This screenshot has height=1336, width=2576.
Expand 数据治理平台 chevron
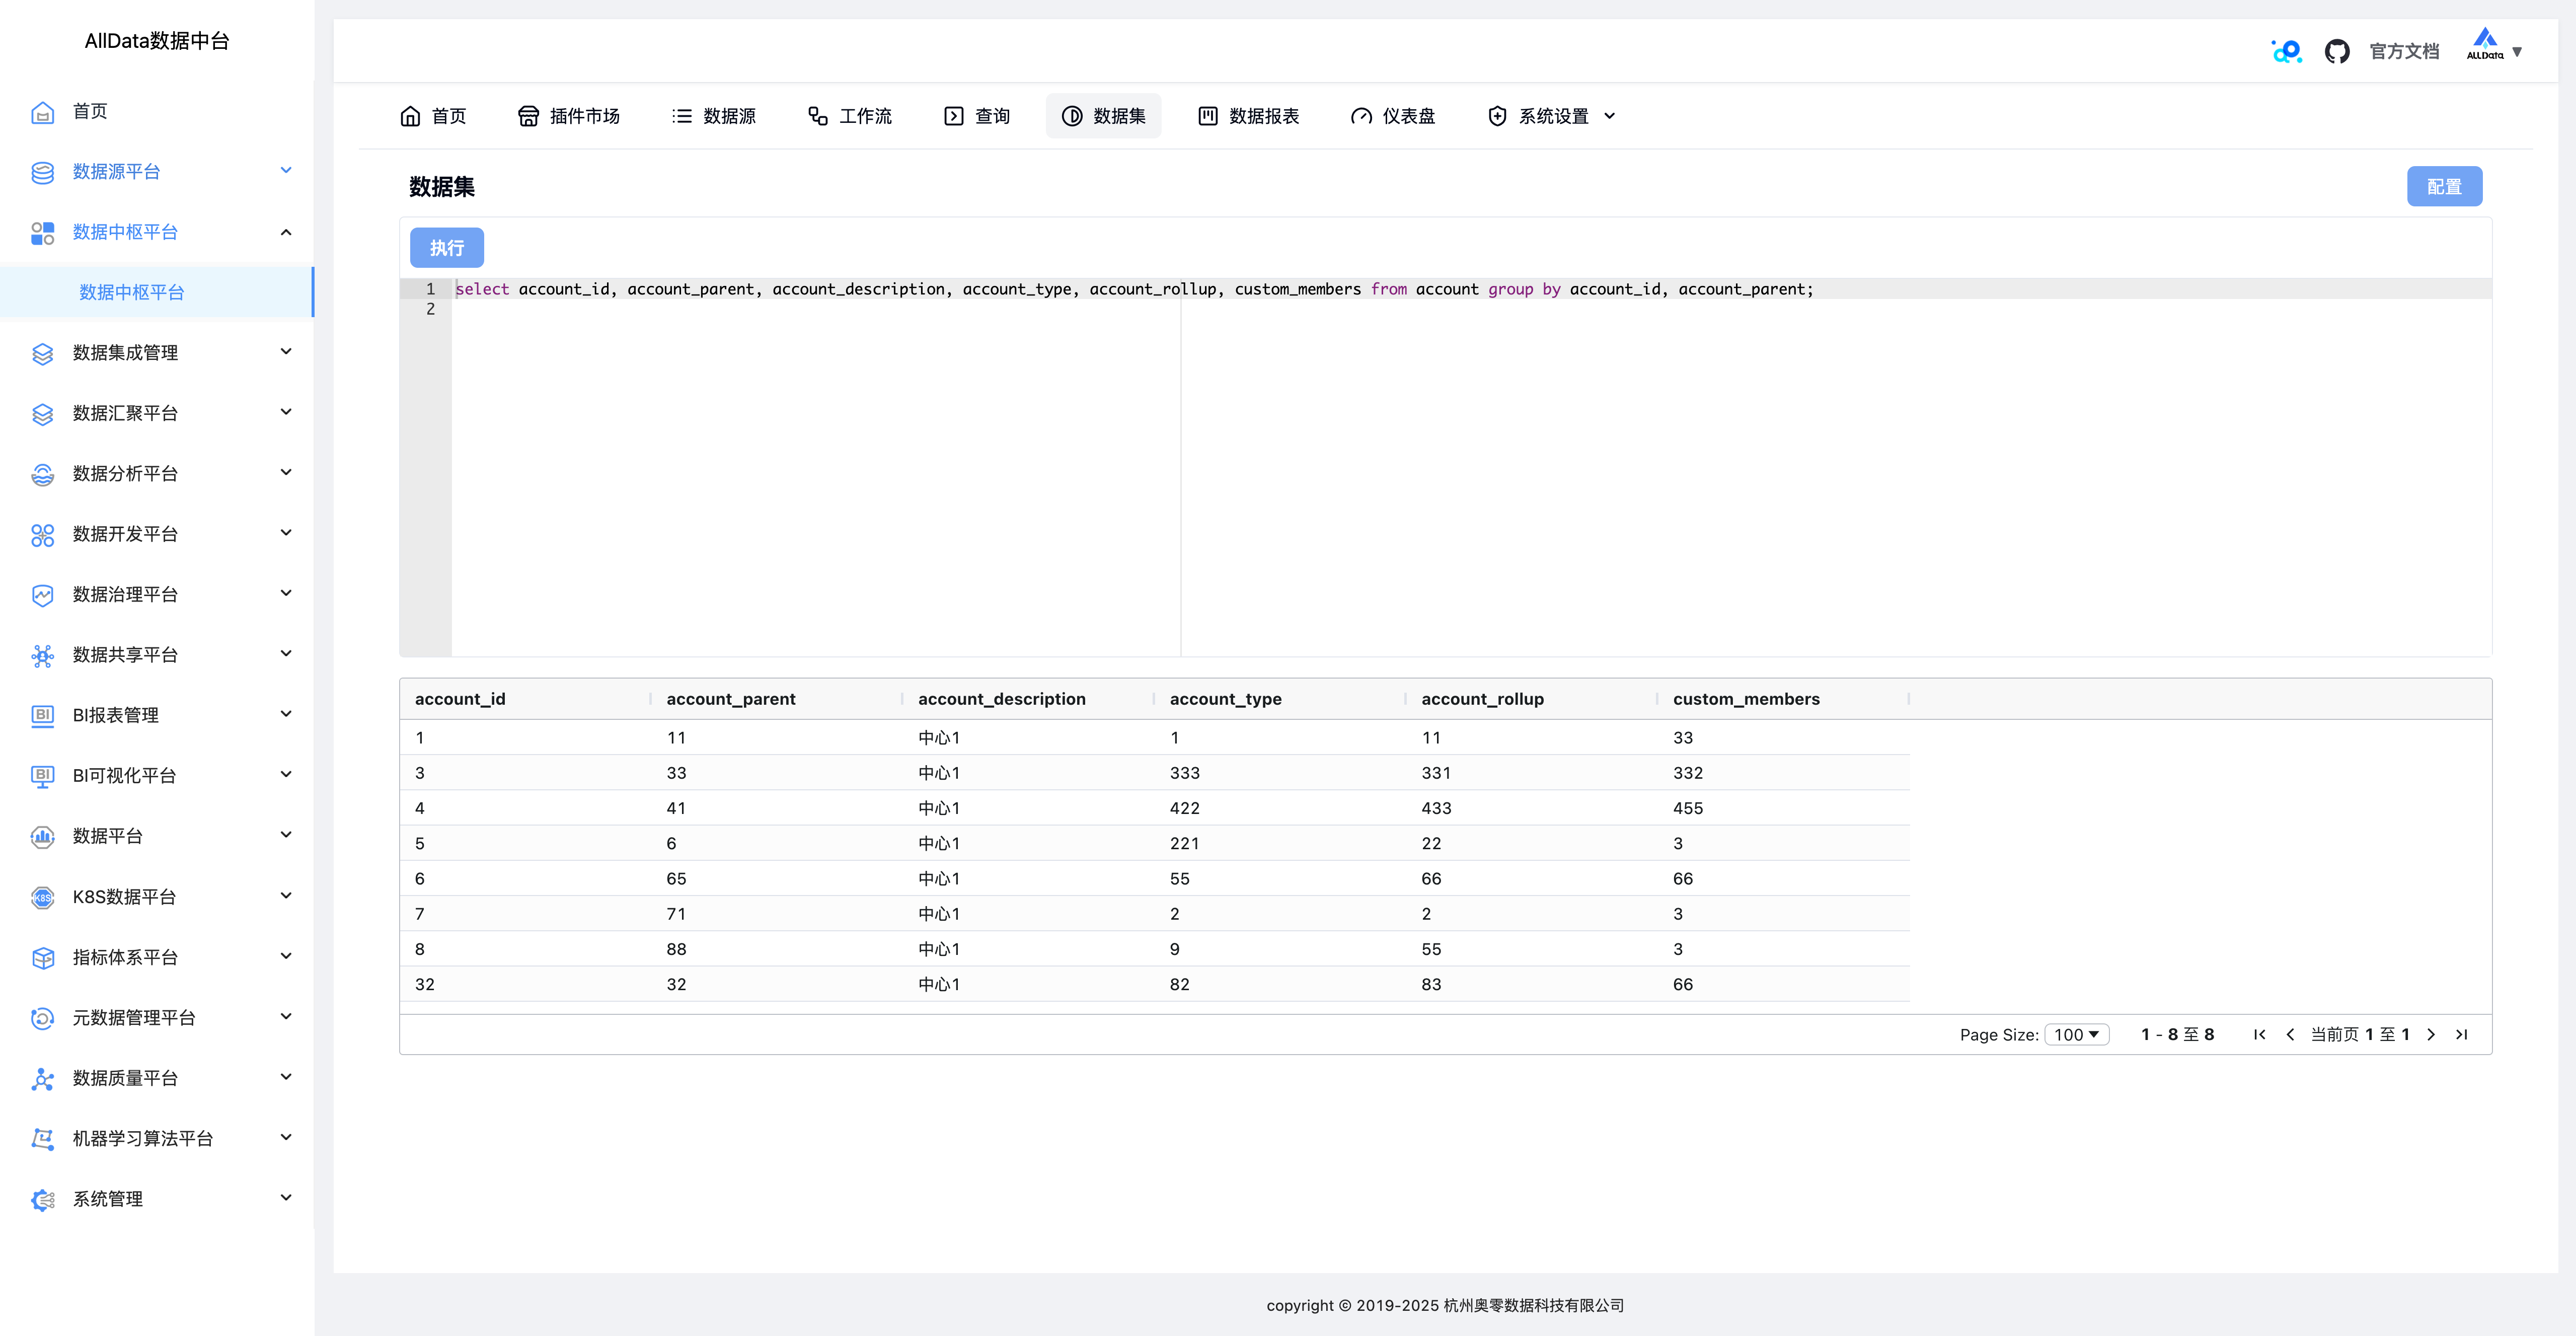(x=286, y=594)
